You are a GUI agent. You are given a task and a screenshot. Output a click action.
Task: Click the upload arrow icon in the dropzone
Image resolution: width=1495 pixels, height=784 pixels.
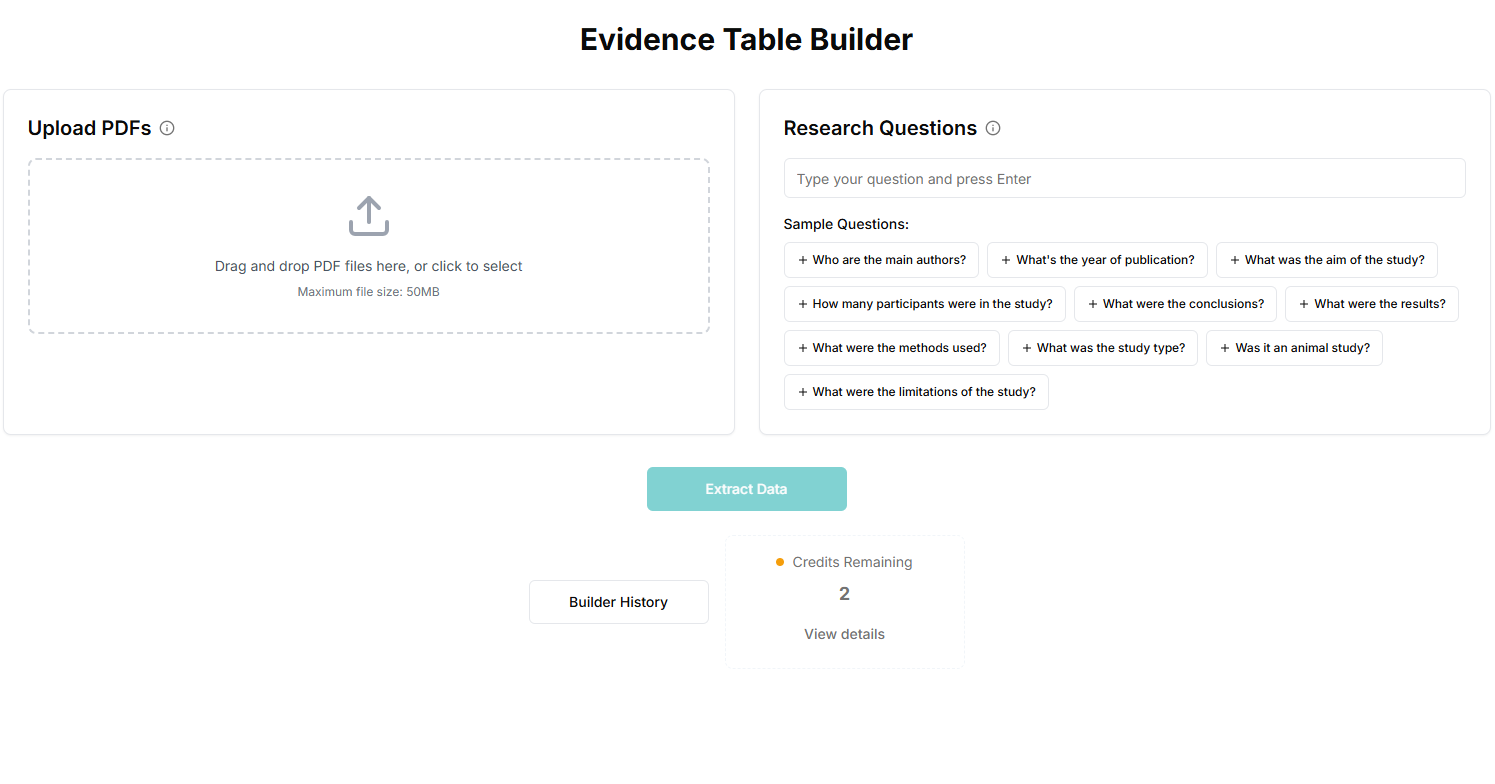pyautogui.click(x=368, y=215)
